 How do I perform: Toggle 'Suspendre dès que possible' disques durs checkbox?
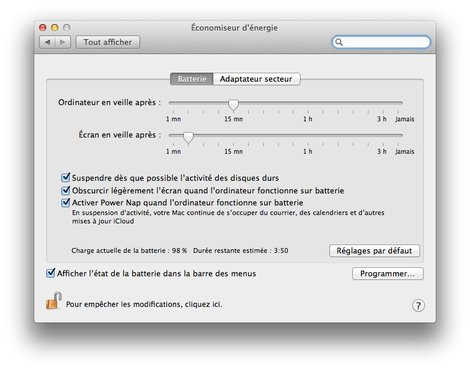click(x=66, y=177)
